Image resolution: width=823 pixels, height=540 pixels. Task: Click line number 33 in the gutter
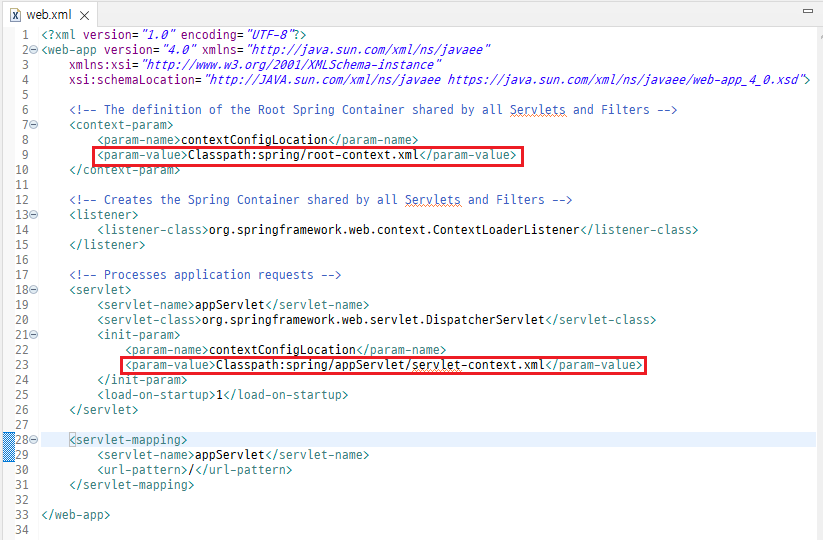(22, 515)
